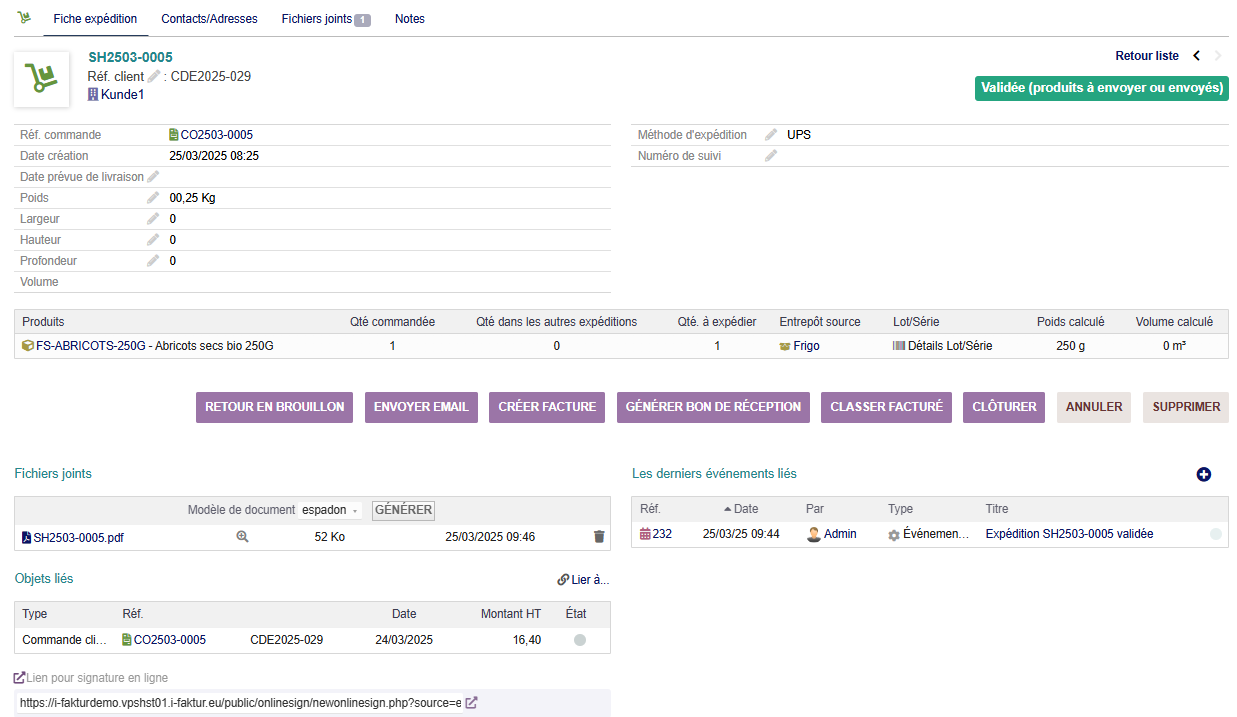Screen dimensions: 1237x717
Task: Edit Méthode d'expédition with pencil icon
Action: pos(771,135)
